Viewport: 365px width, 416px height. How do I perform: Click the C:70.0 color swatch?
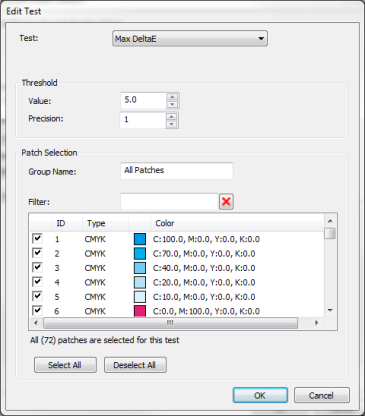pyautogui.click(x=140, y=253)
